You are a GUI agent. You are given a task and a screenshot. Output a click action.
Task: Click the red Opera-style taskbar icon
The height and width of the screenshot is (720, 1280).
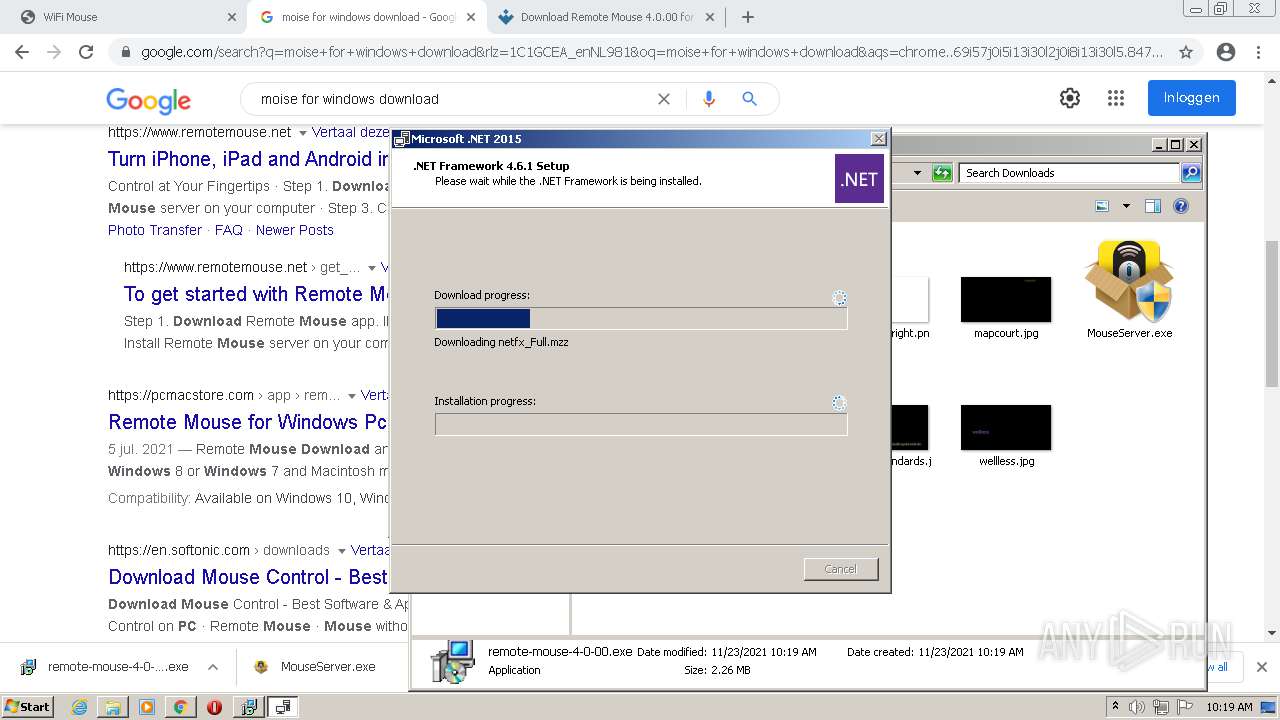pos(214,707)
